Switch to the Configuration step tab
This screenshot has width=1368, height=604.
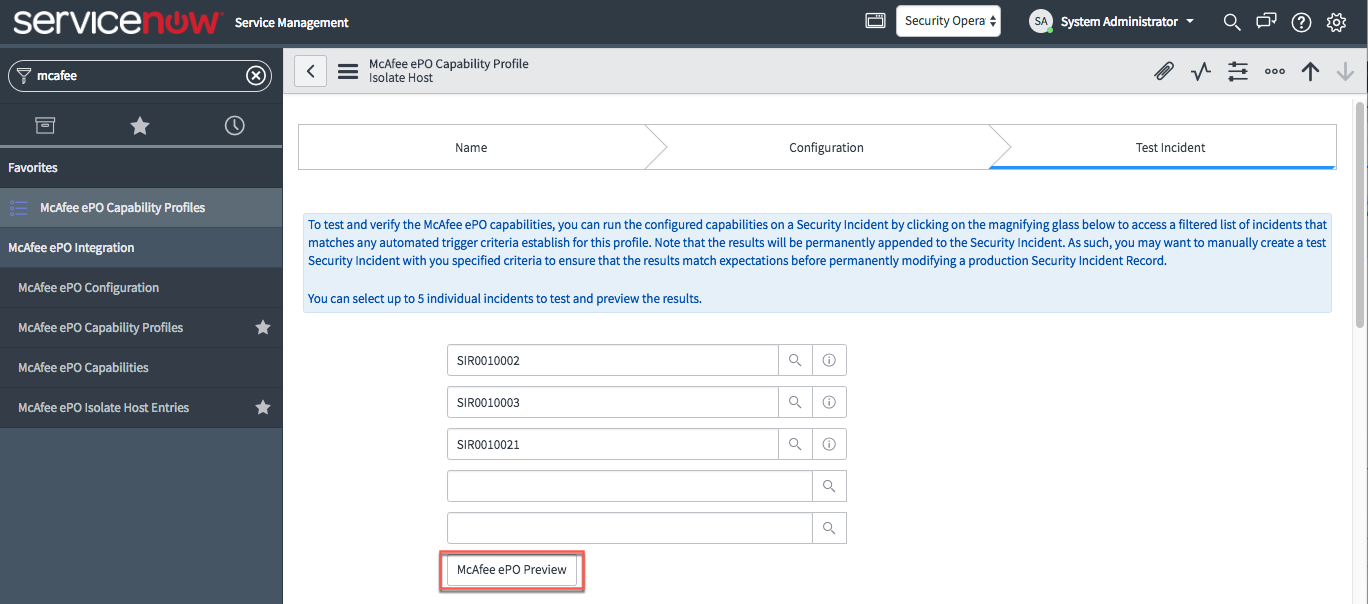click(x=826, y=147)
